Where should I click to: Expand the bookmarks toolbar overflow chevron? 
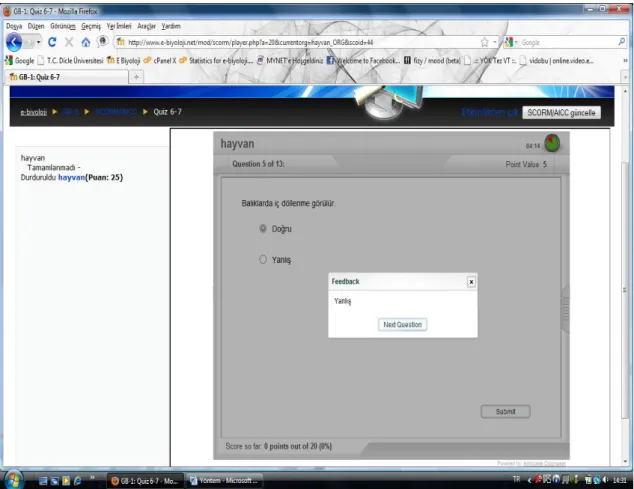coord(625,61)
